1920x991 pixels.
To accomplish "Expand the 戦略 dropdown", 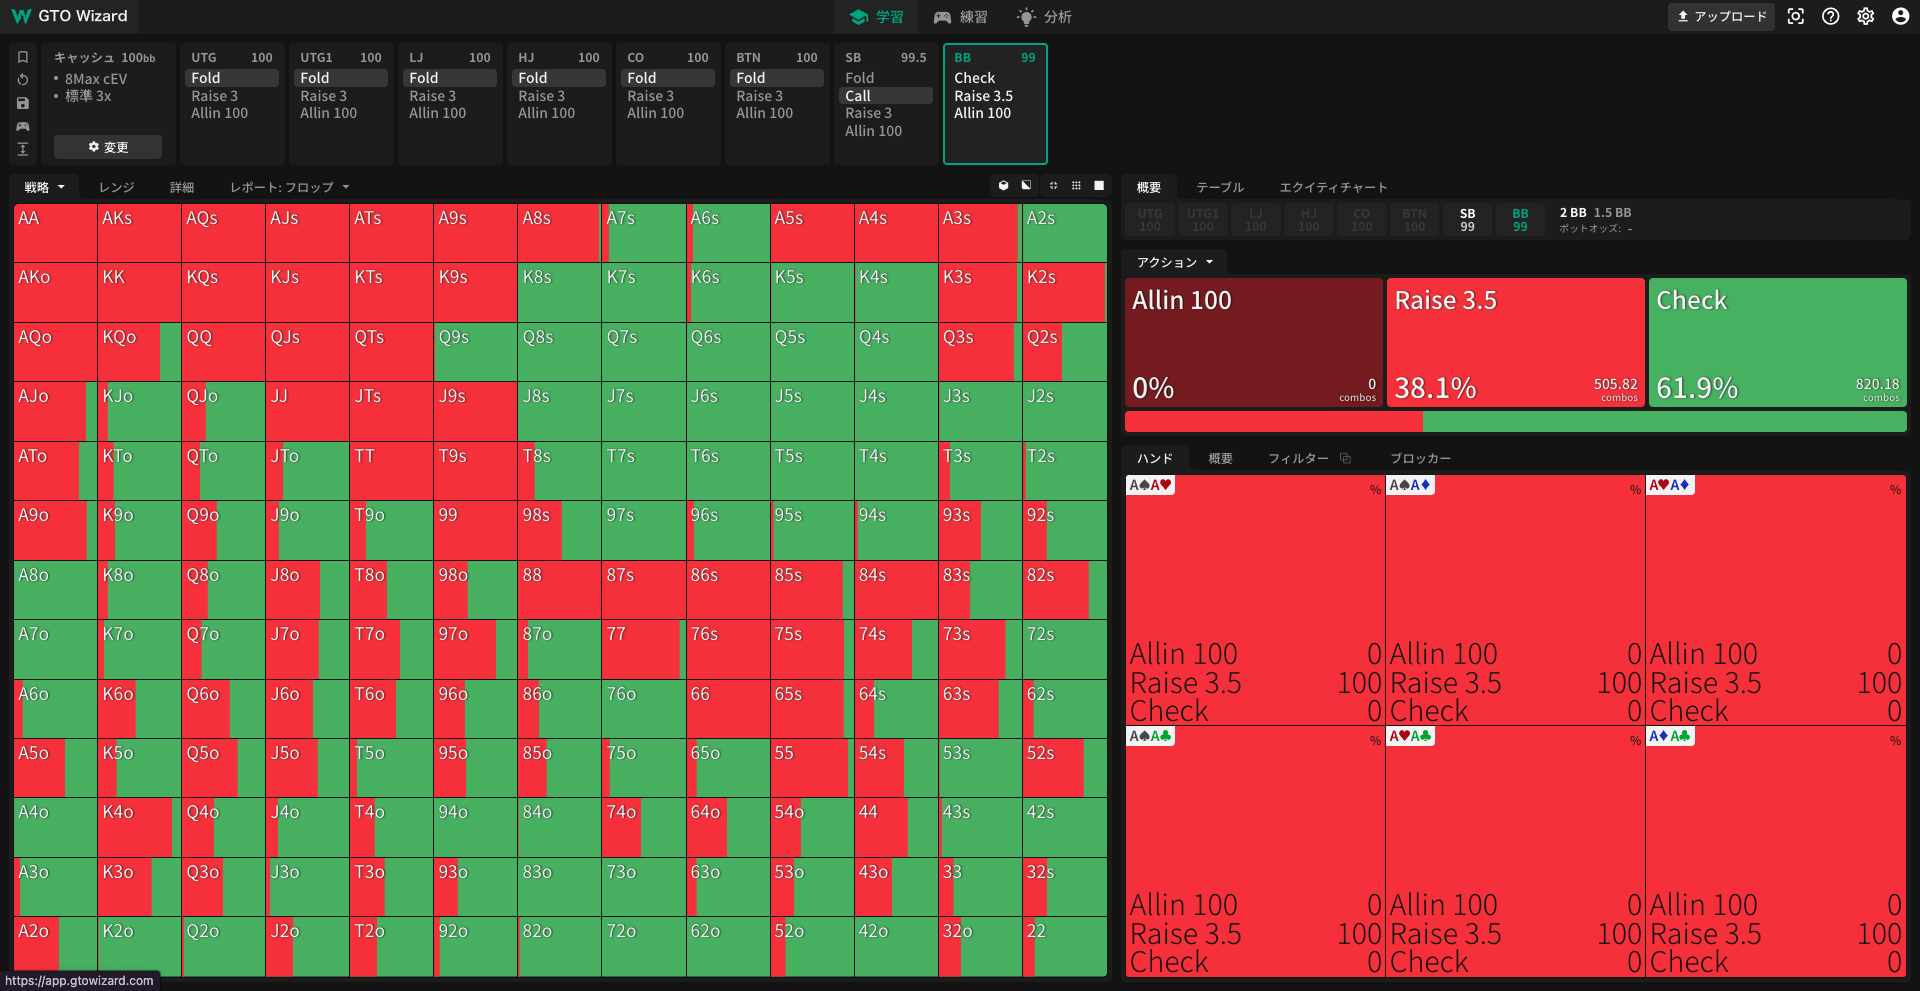I will [44, 187].
